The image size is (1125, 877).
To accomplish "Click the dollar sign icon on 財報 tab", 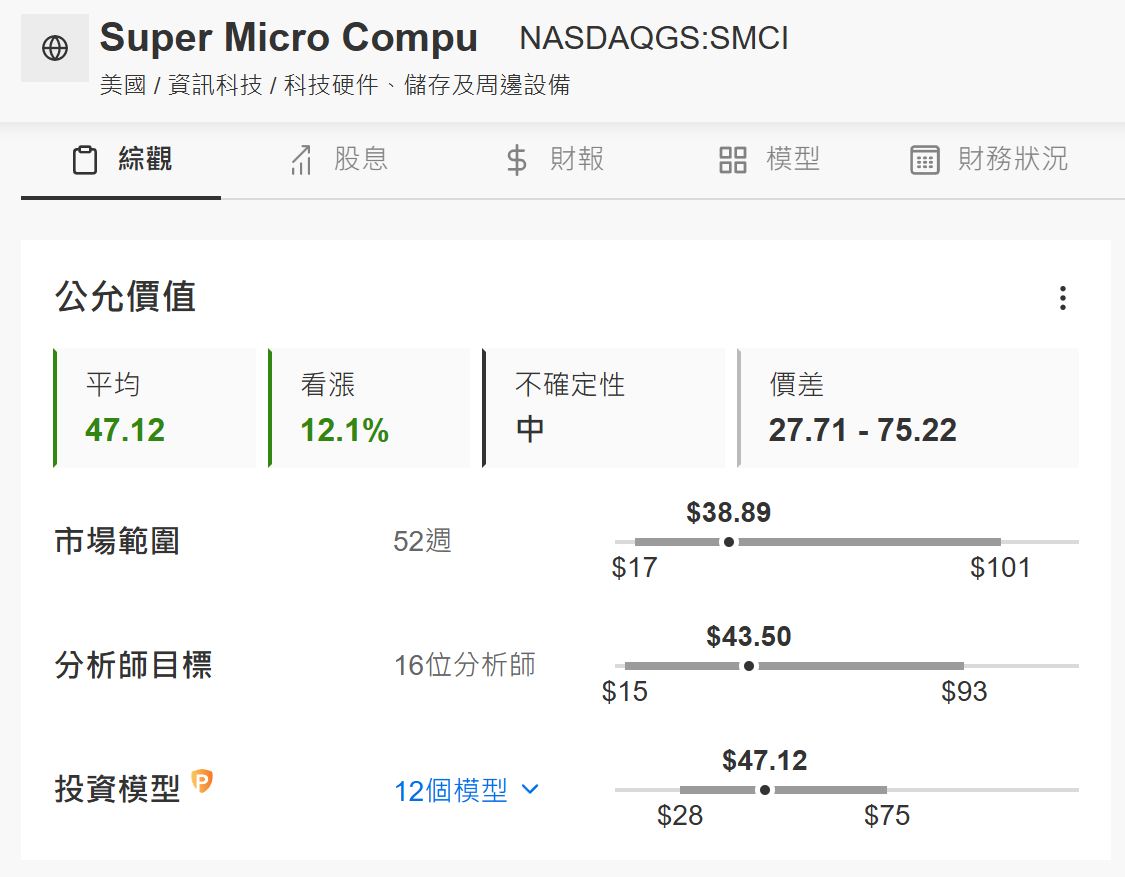I will 517,160.
